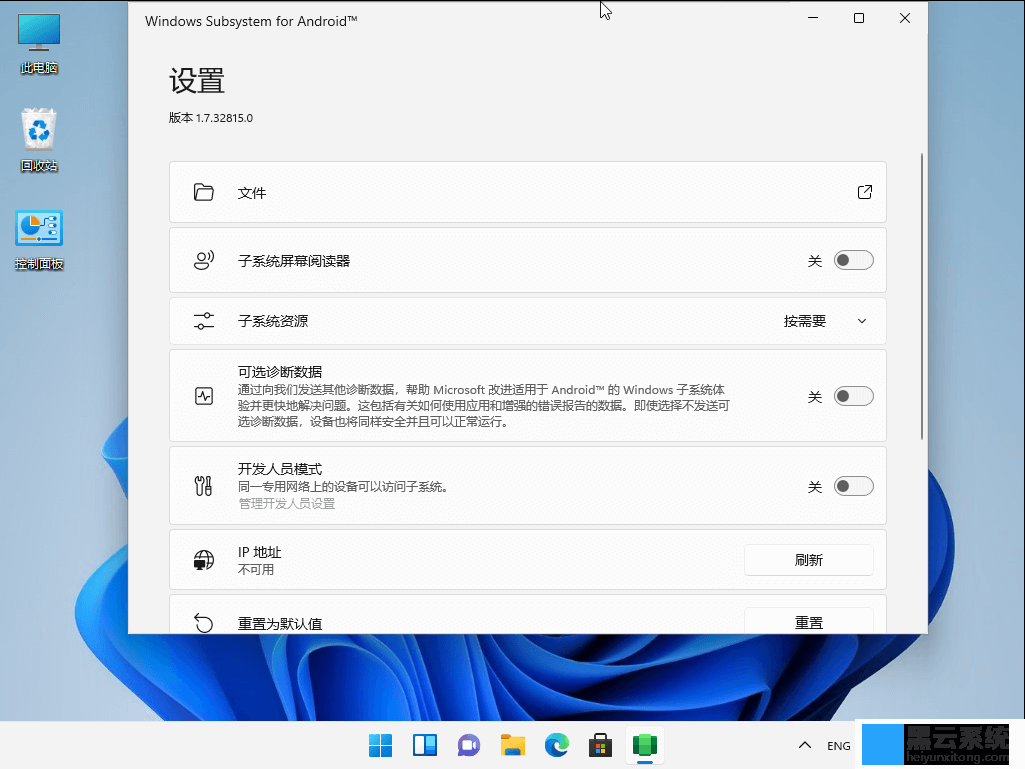Show hidden system tray icons
The width and height of the screenshot is (1025, 769).
click(804, 746)
